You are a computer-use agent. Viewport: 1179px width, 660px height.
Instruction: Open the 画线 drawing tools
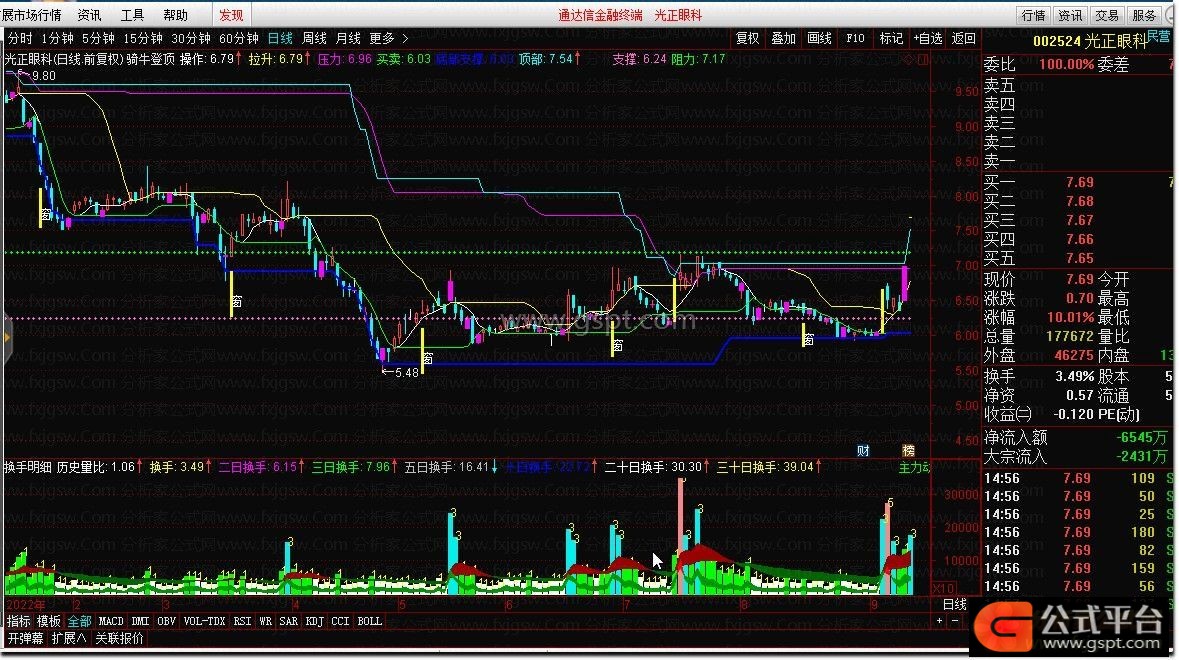[820, 38]
